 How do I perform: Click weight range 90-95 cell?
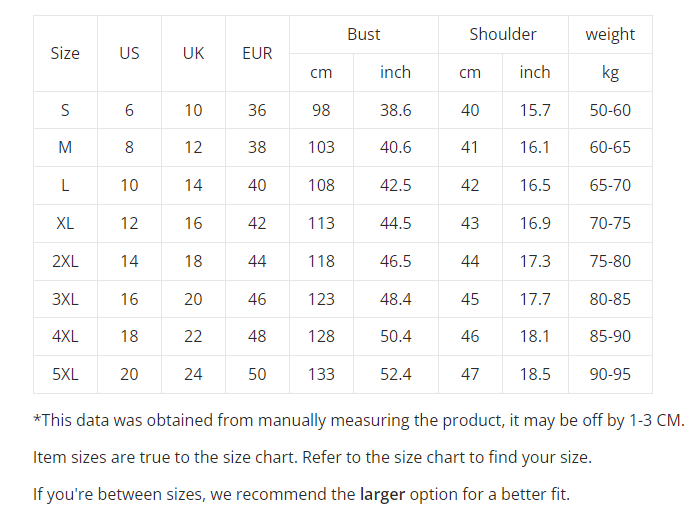click(610, 374)
